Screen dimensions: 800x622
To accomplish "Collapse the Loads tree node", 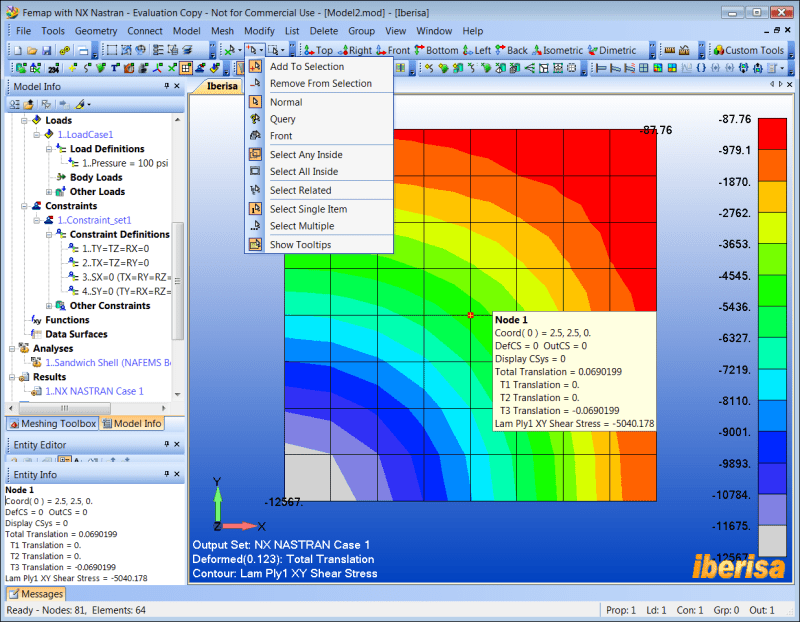I will (24, 121).
